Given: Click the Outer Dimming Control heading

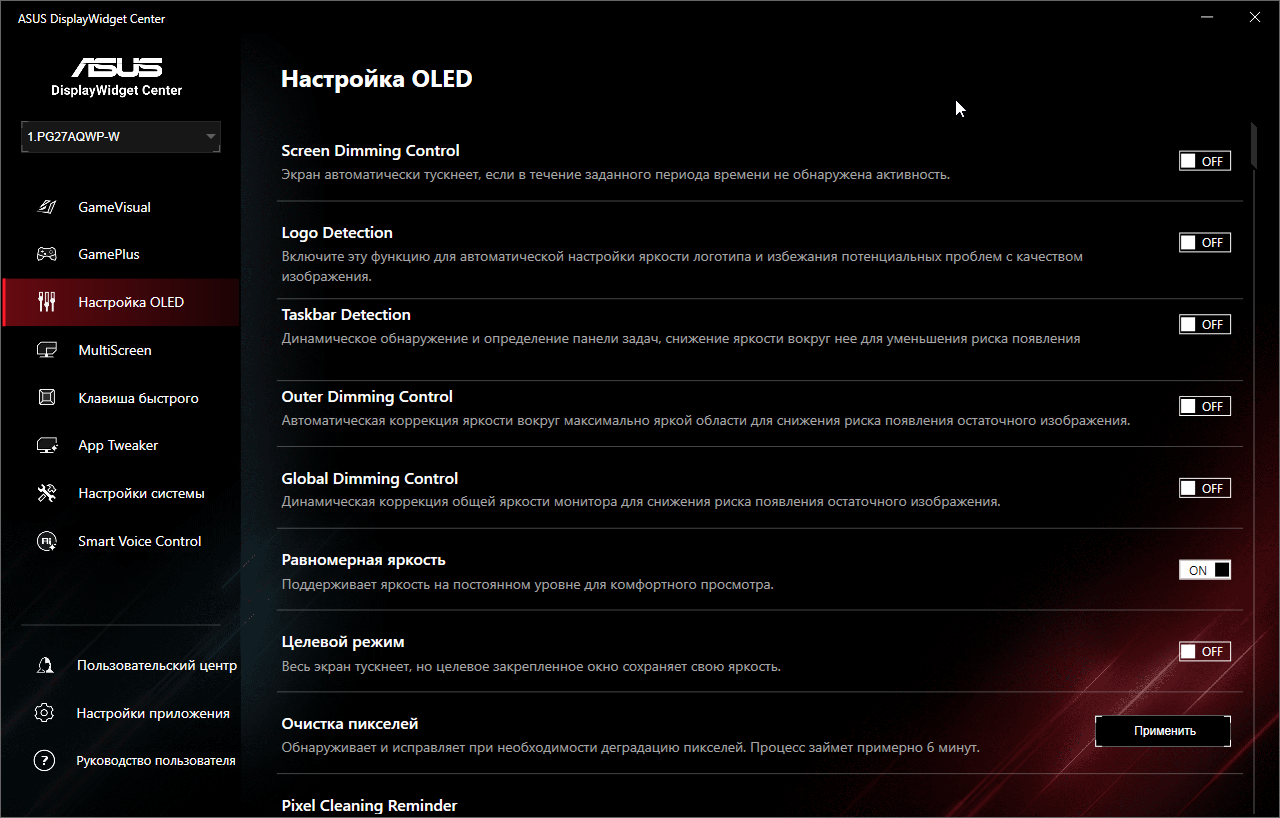Looking at the screenshot, I should [367, 397].
